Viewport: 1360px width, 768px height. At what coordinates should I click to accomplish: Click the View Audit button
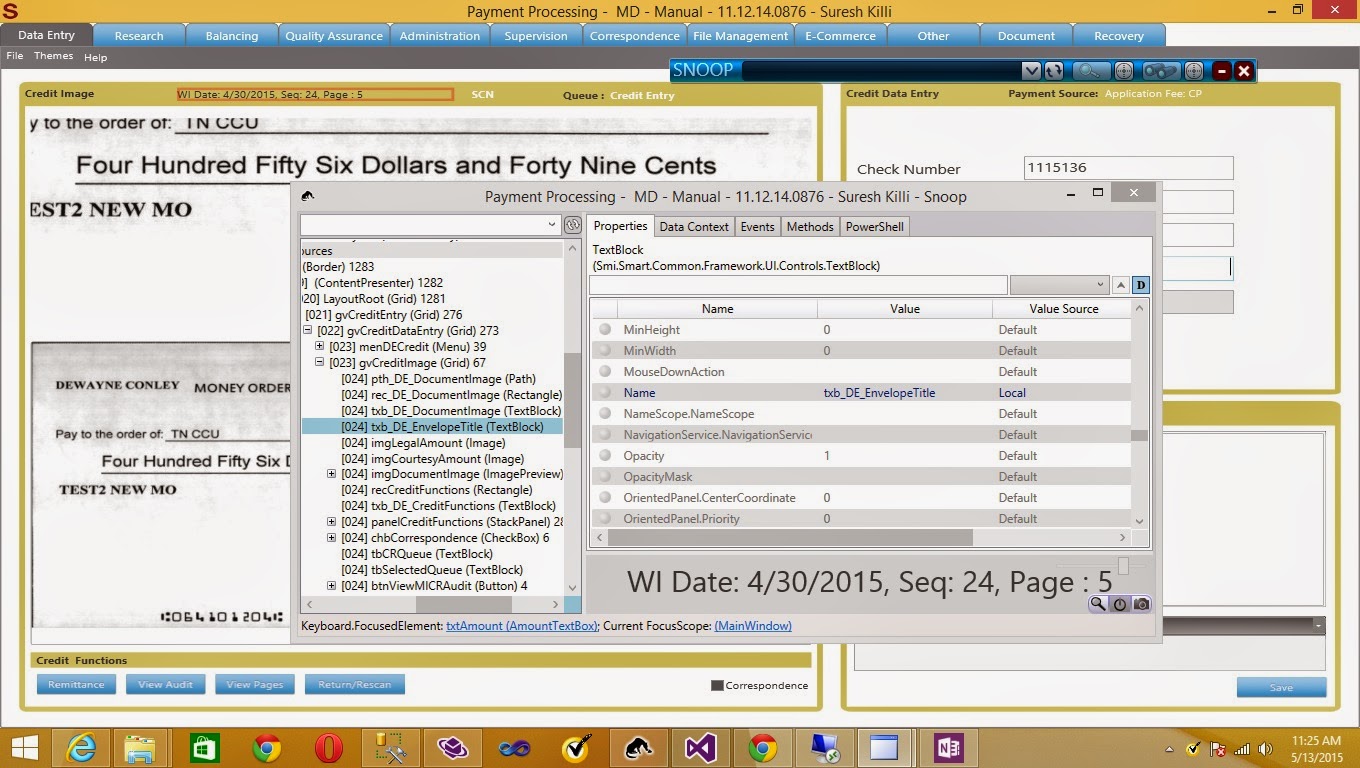pos(165,685)
